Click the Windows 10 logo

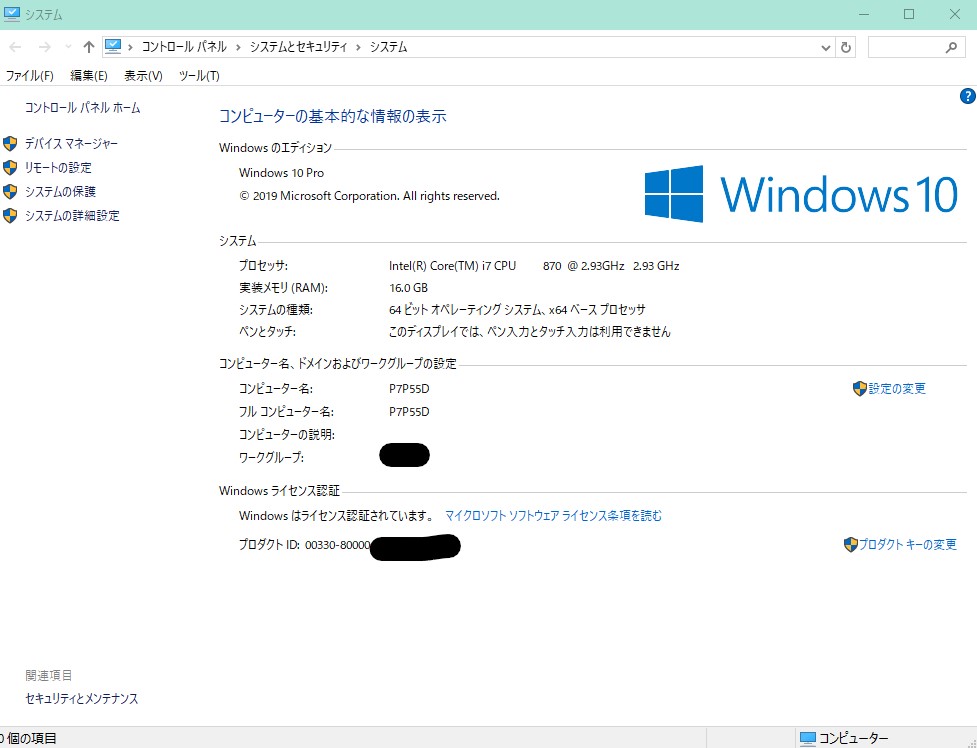click(x=800, y=194)
